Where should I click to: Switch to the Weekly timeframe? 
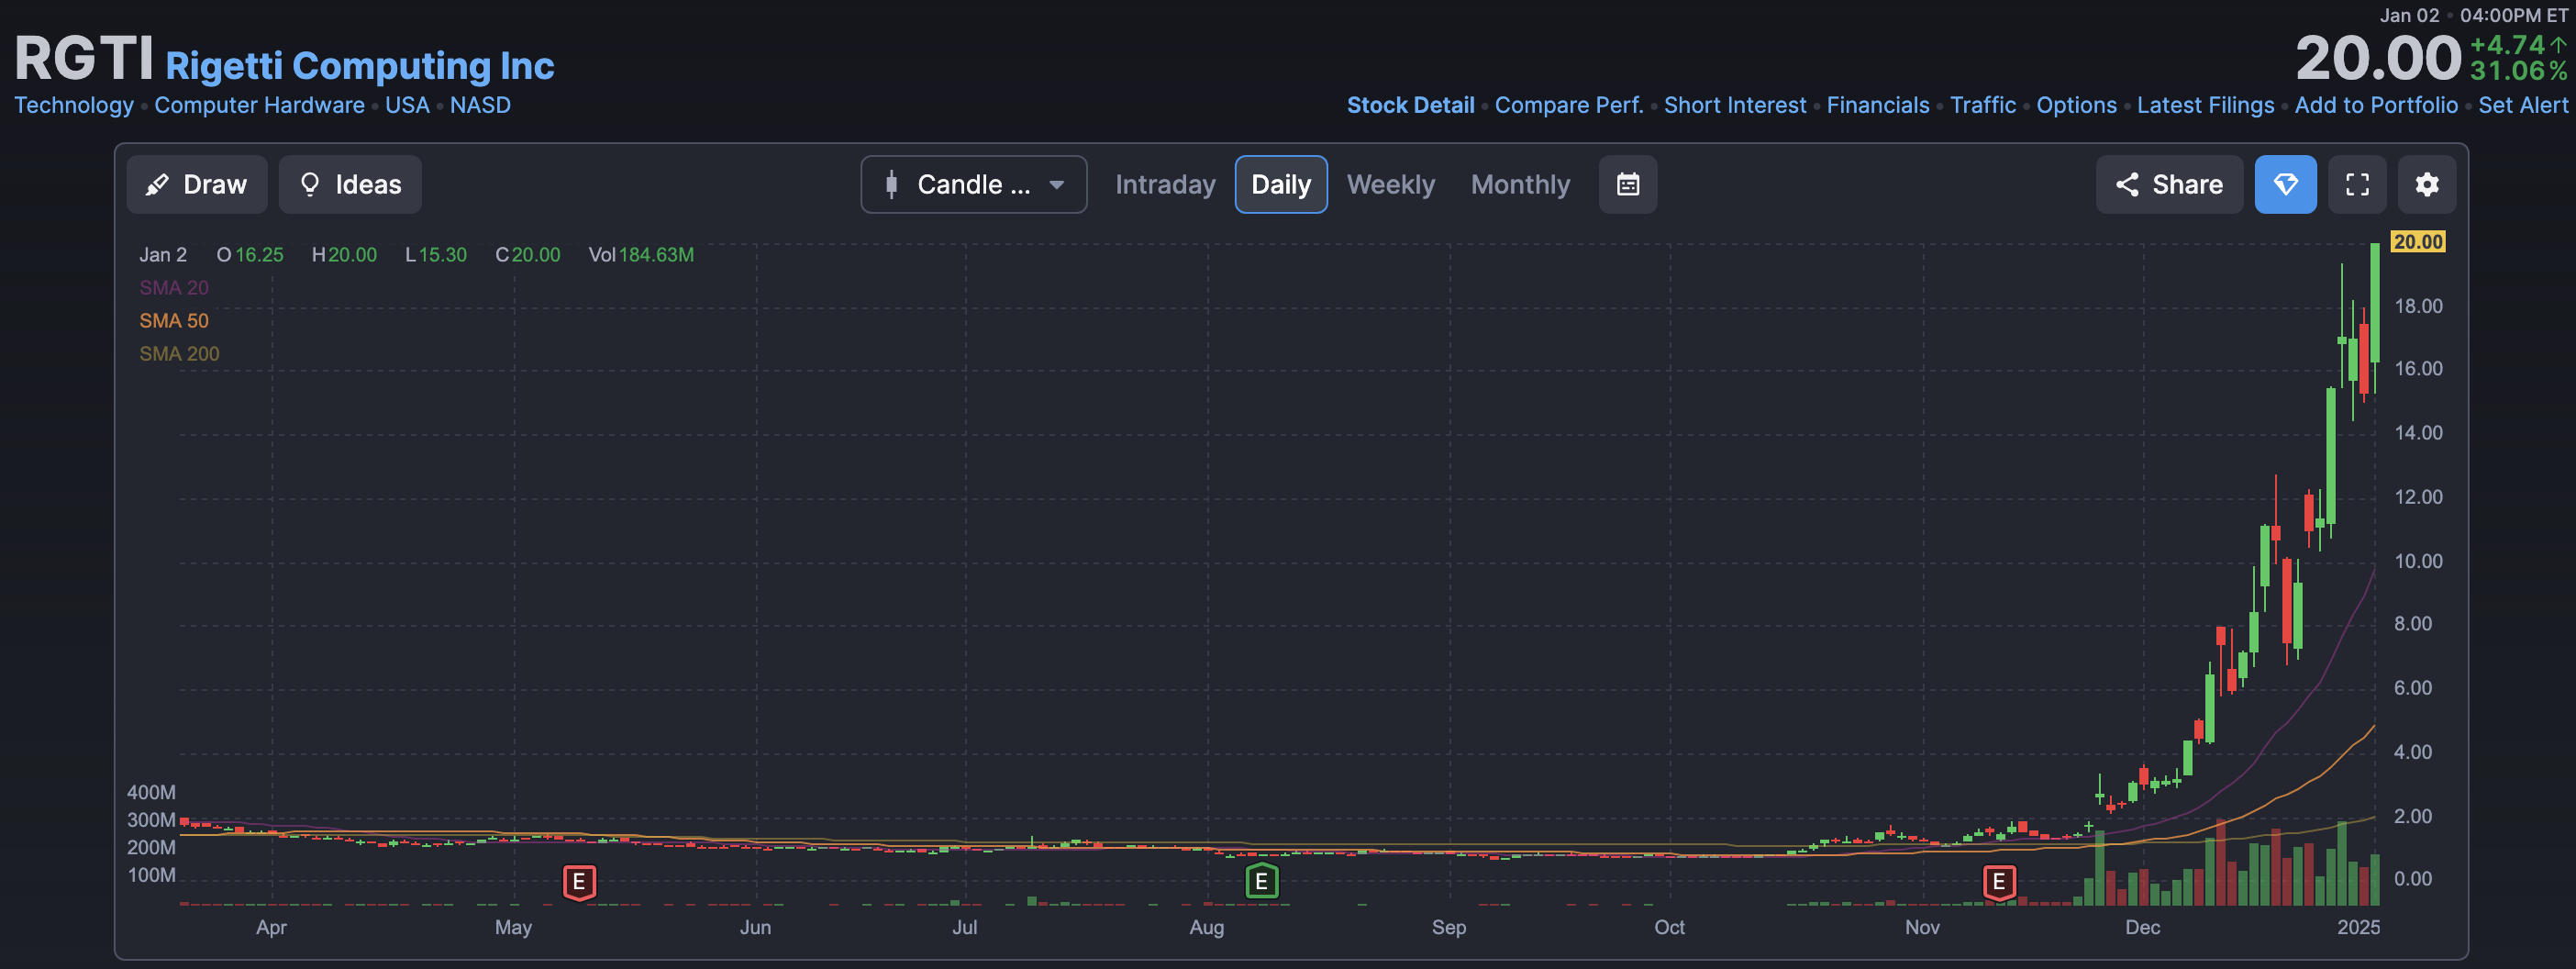[x=1391, y=185]
